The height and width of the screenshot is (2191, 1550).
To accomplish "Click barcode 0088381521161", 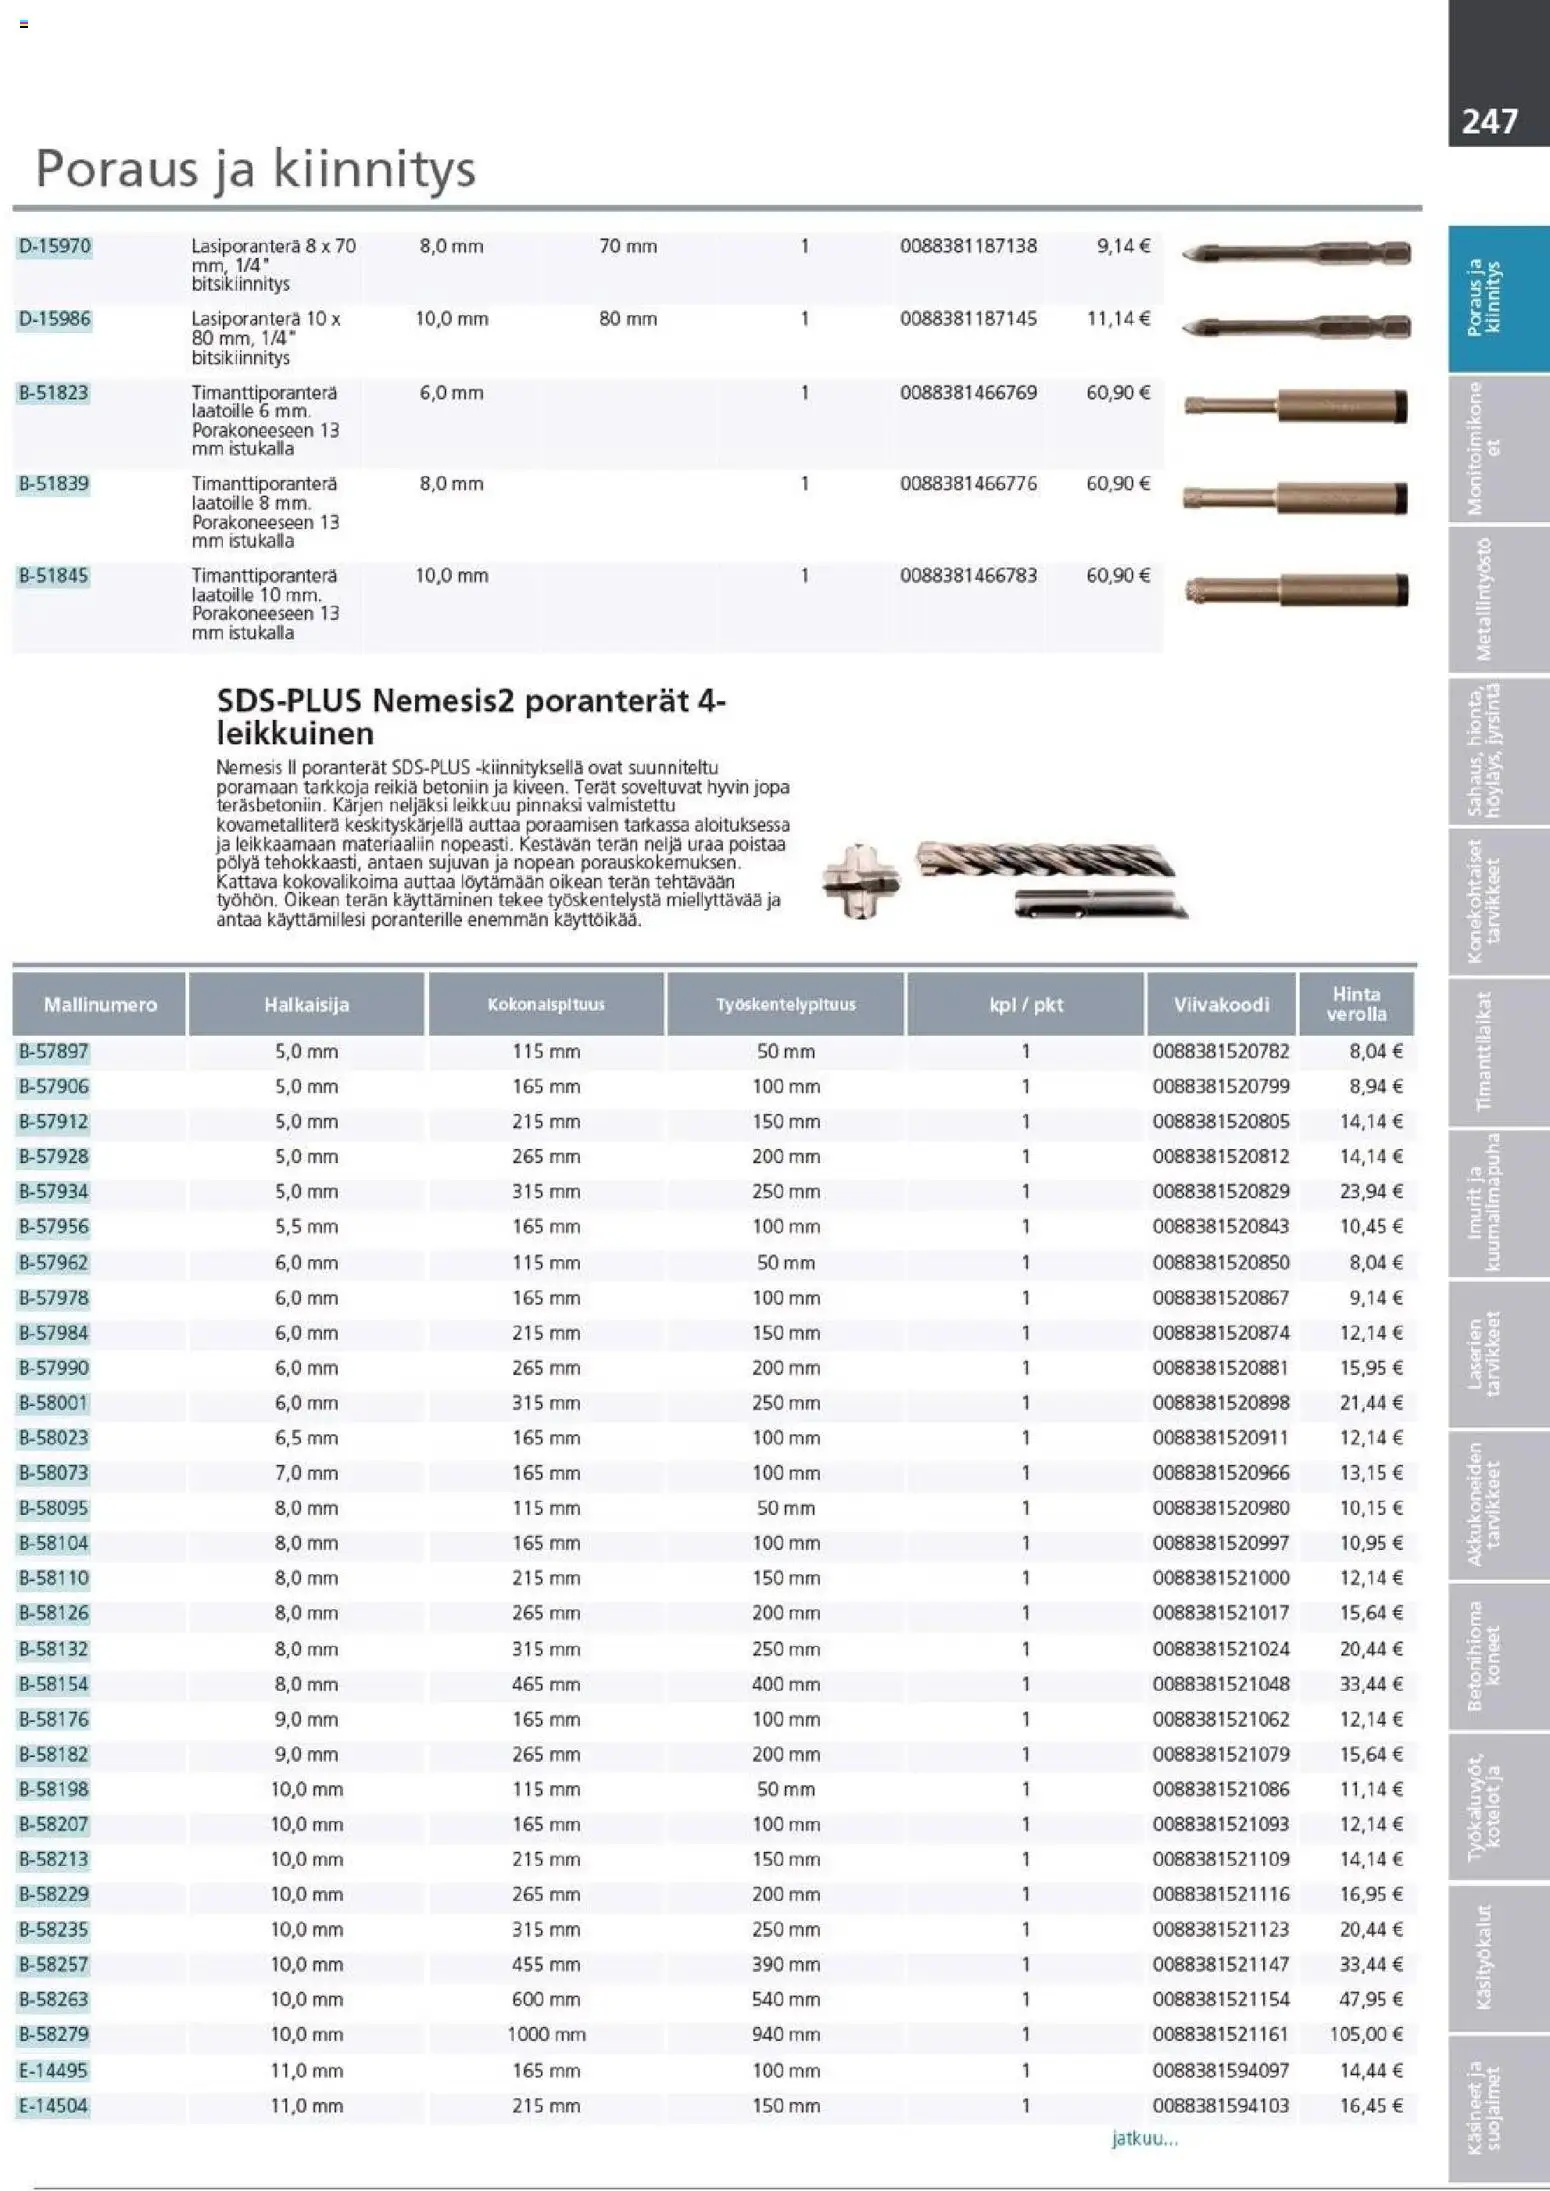I will 1221,2034.
